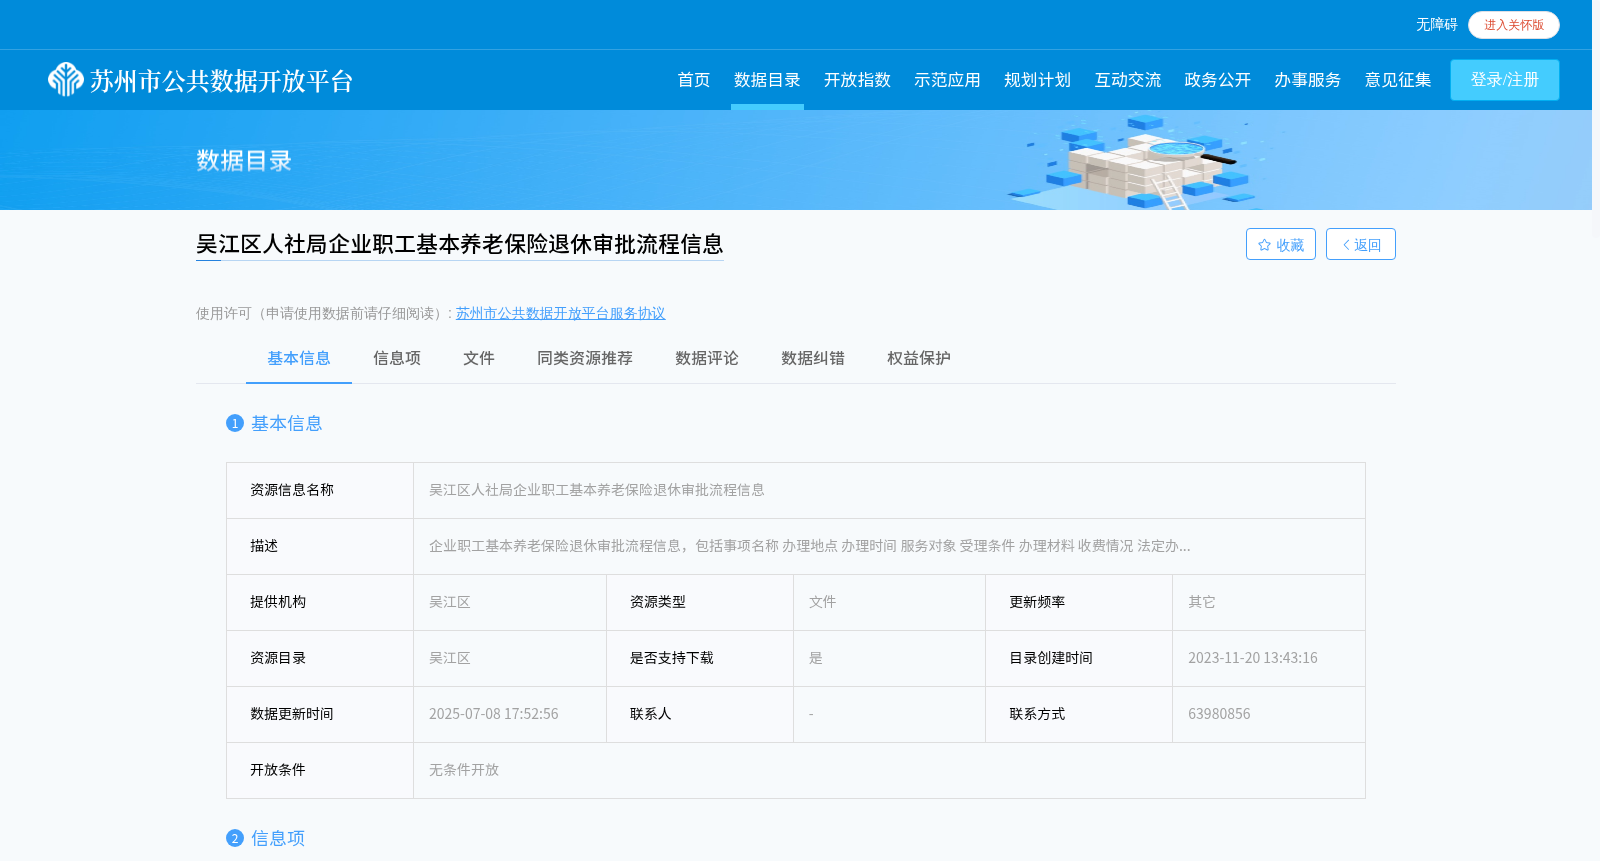The image size is (1600, 861).
Task: Open the 规划计划 nav item
Action: click(x=1037, y=80)
